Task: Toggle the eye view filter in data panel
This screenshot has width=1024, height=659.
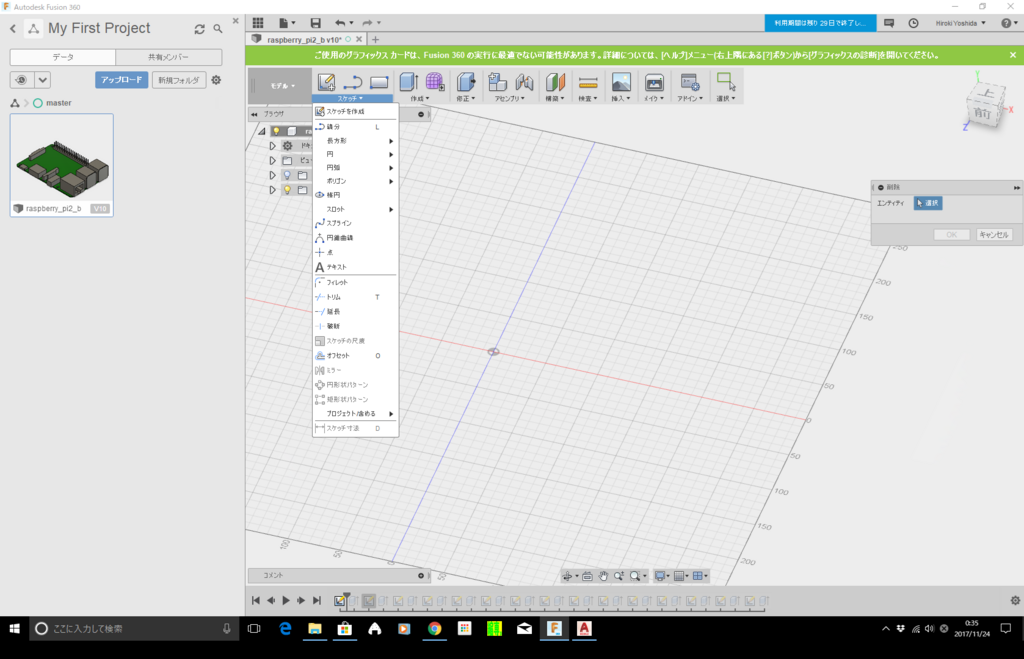Action: [22, 80]
